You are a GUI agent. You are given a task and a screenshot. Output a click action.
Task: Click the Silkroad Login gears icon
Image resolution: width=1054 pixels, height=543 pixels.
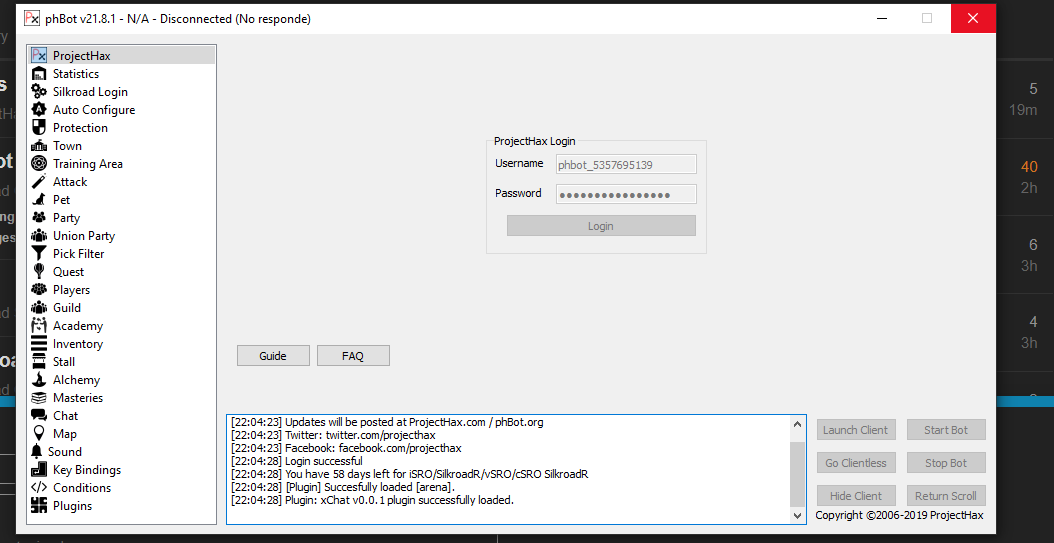pyautogui.click(x=39, y=92)
